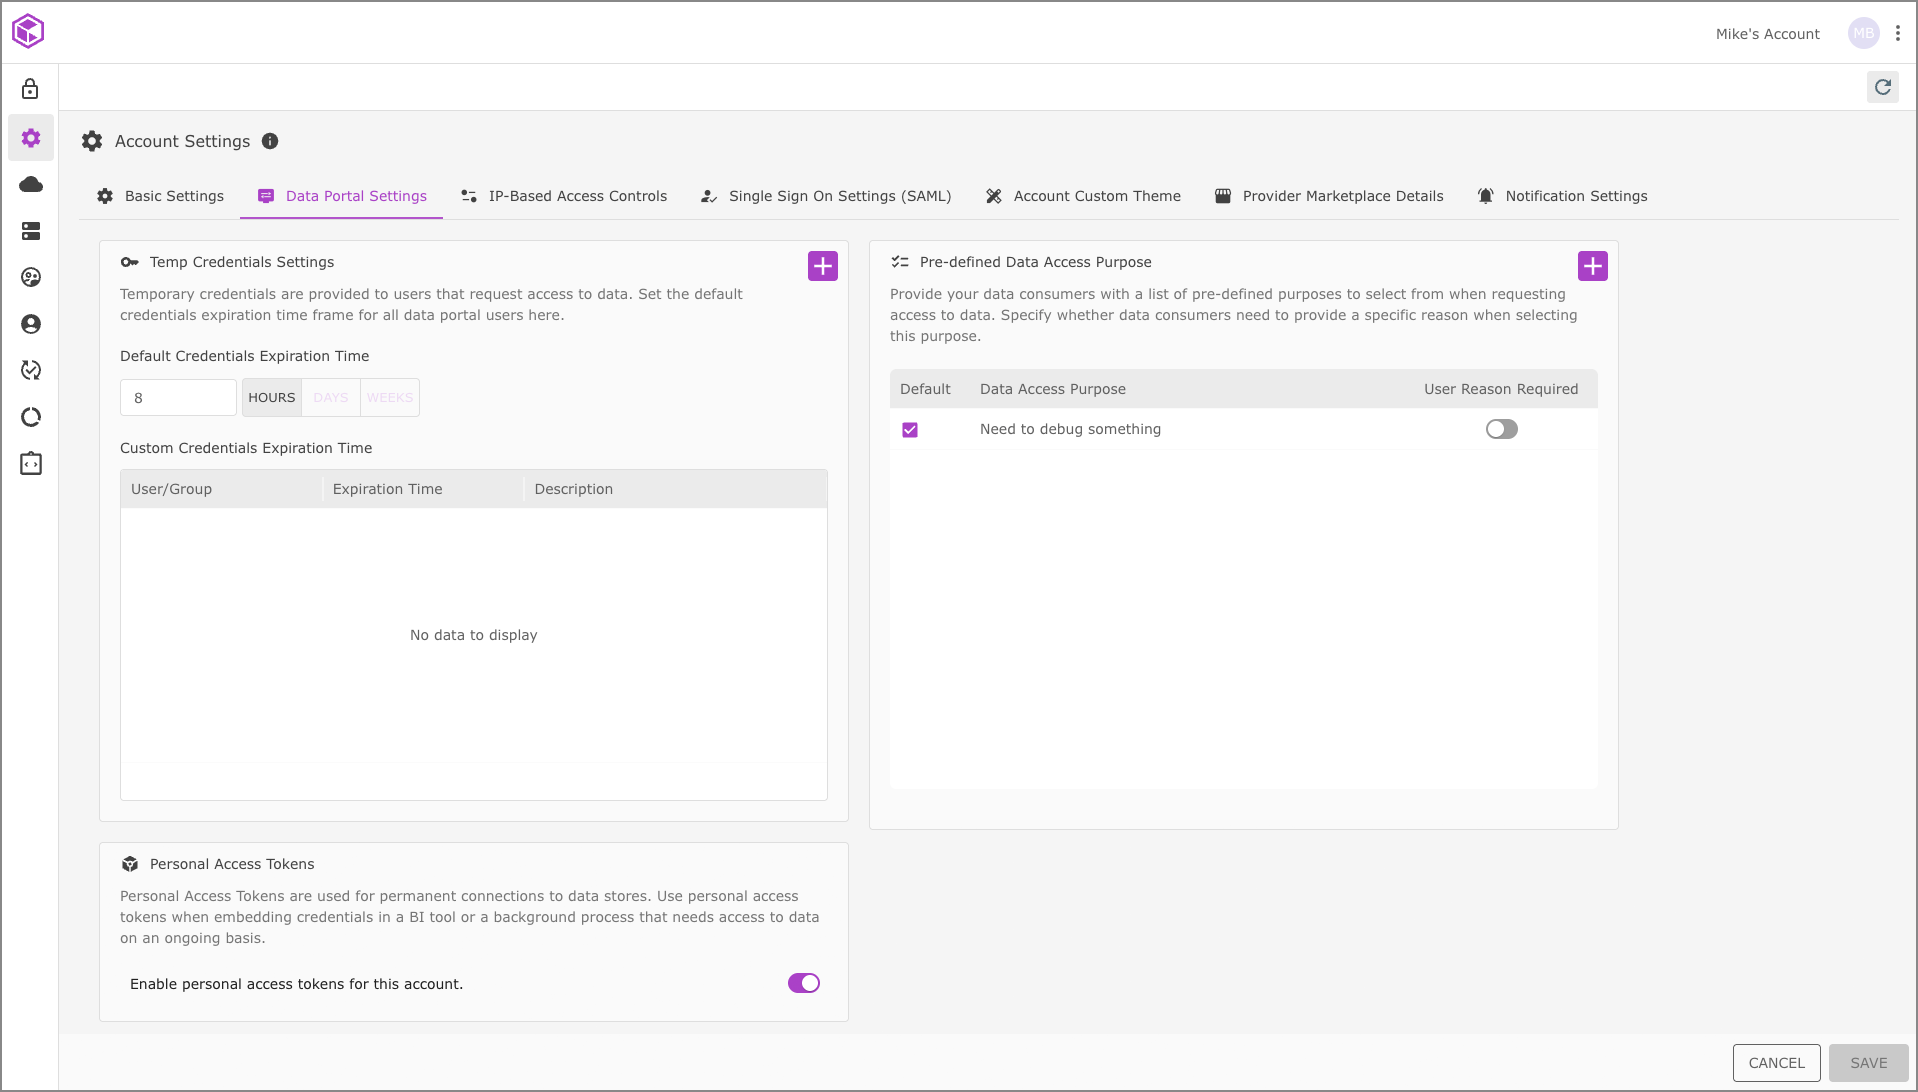Click the CANCEL button
This screenshot has width=1918, height=1092.
coord(1776,1063)
